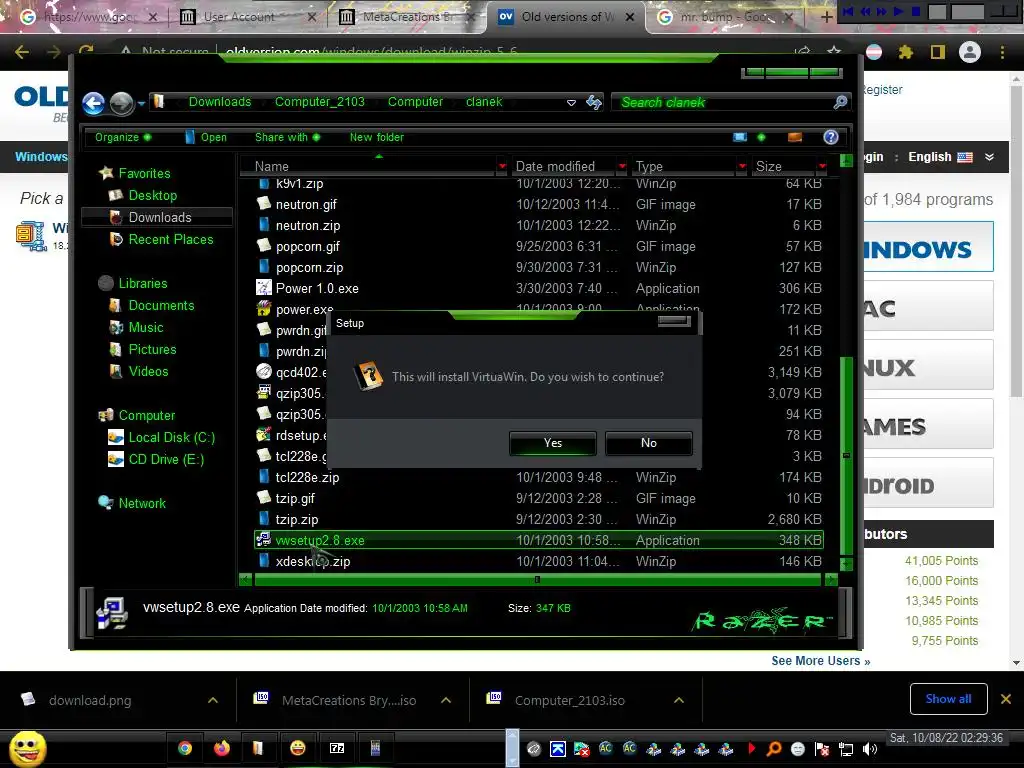
Task: Expand options for Computer_2103.iso download
Action: (679, 700)
